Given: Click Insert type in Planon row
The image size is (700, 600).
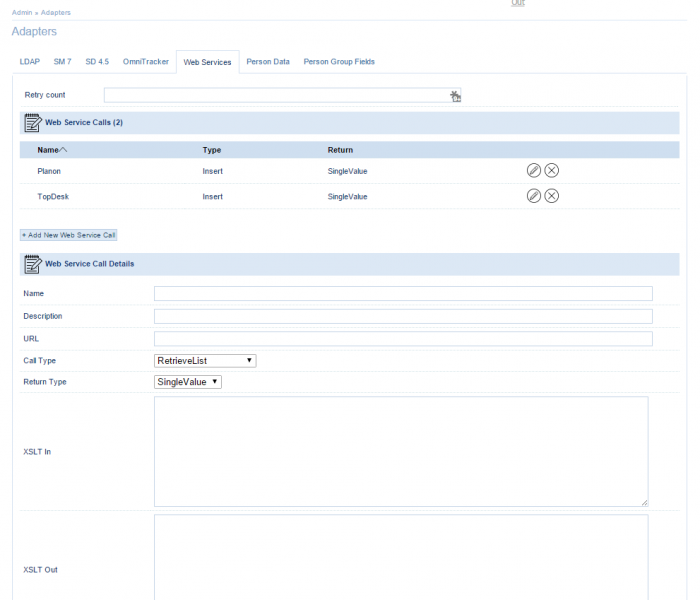Looking at the screenshot, I should click(x=212, y=171).
